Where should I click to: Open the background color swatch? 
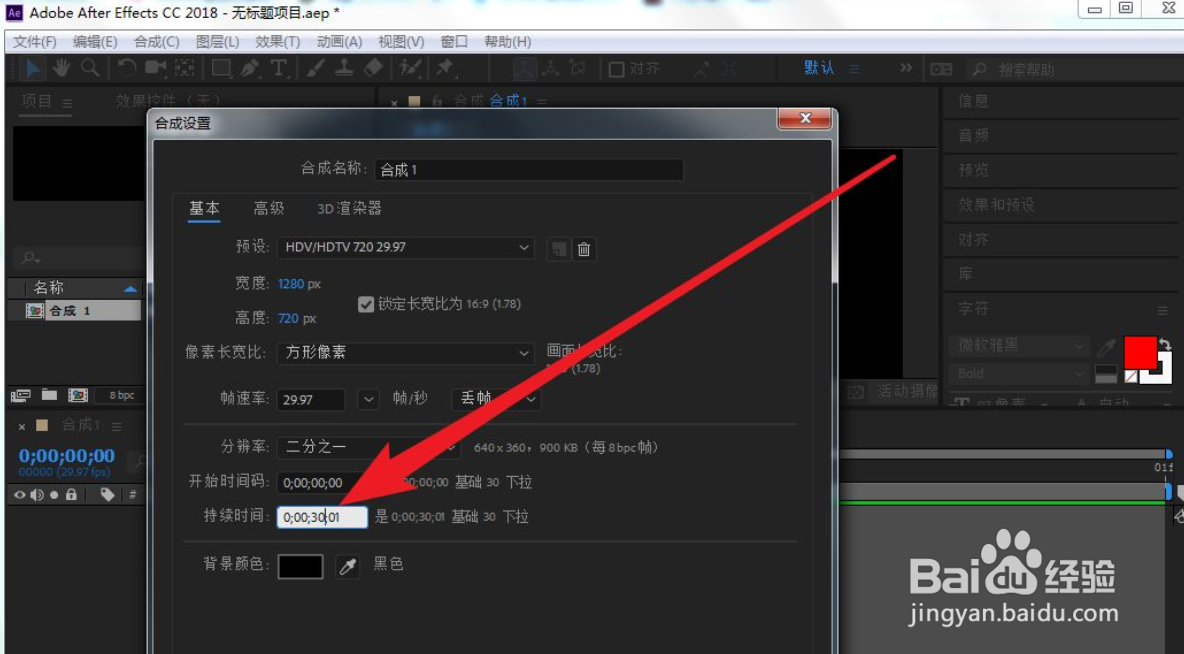[300, 565]
